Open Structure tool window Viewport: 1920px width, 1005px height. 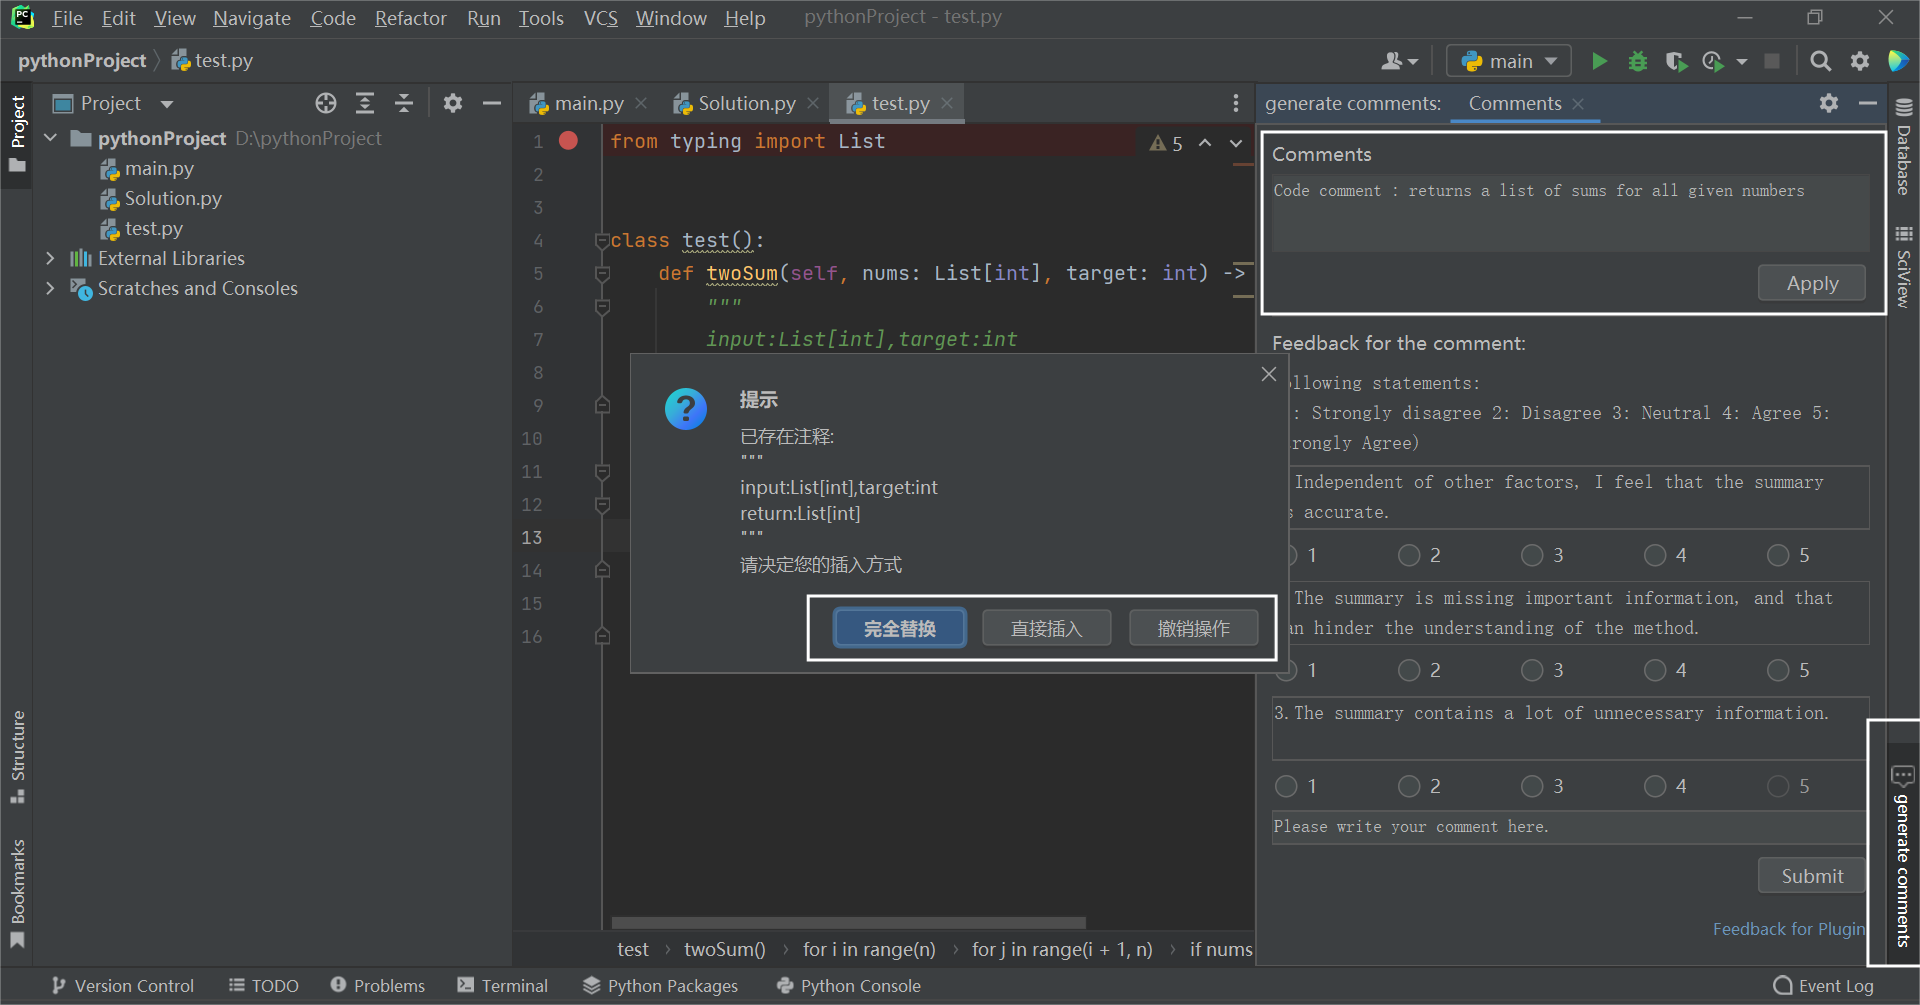[17, 756]
